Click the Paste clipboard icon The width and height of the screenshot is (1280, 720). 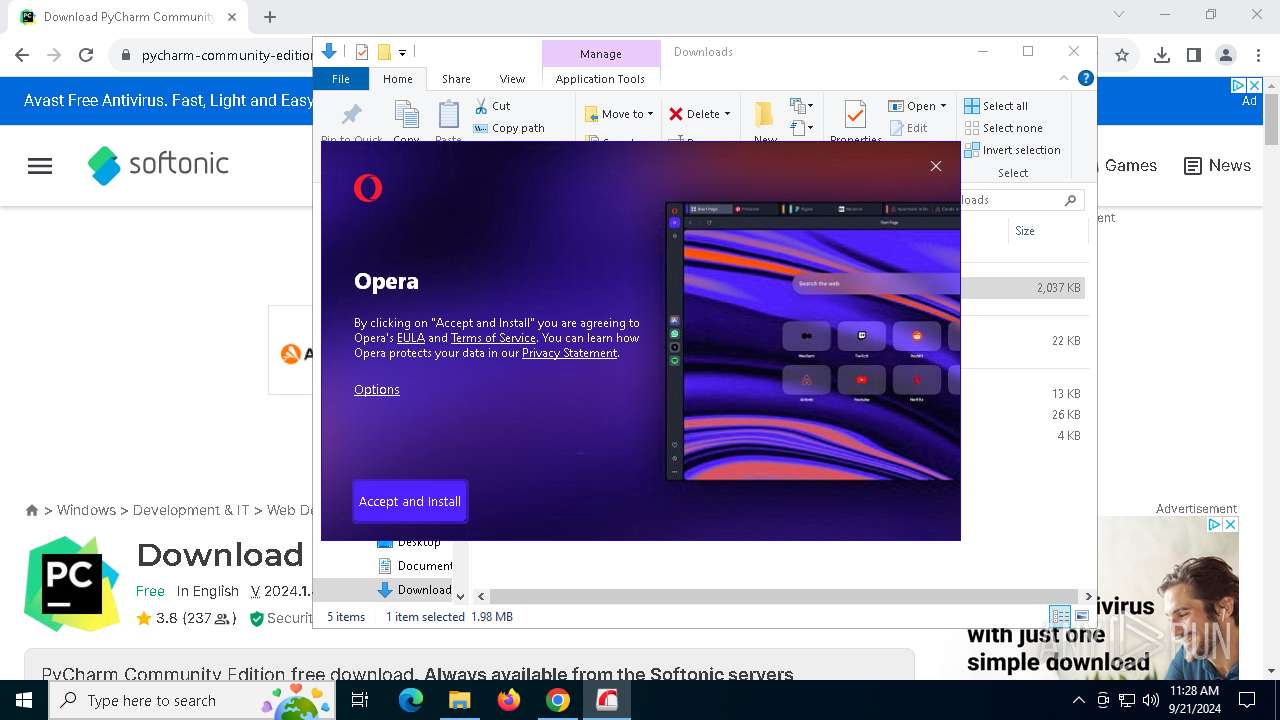pos(449,115)
